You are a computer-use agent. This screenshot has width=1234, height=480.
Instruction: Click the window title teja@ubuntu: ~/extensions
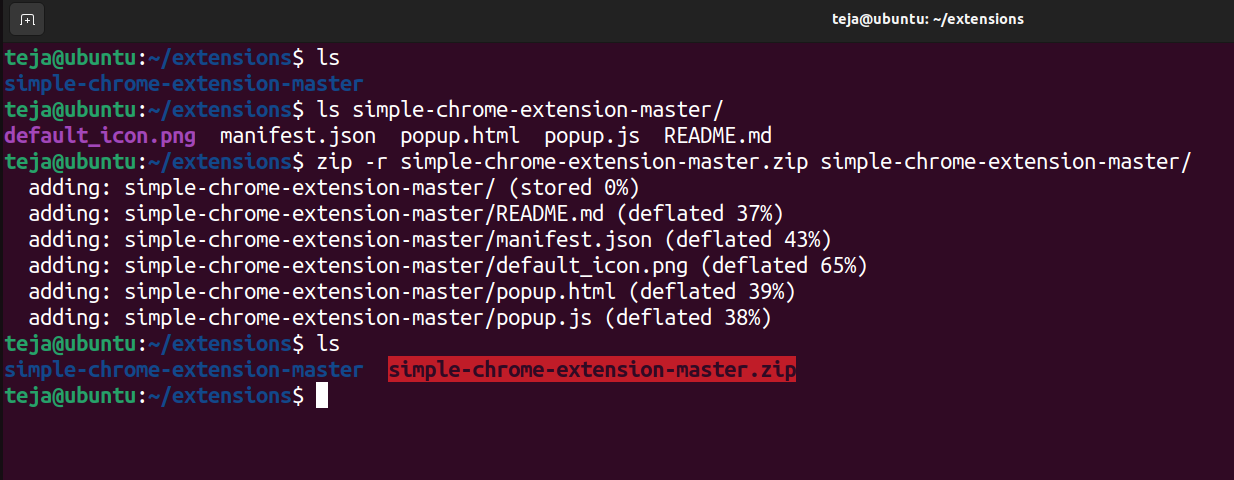(x=927, y=19)
